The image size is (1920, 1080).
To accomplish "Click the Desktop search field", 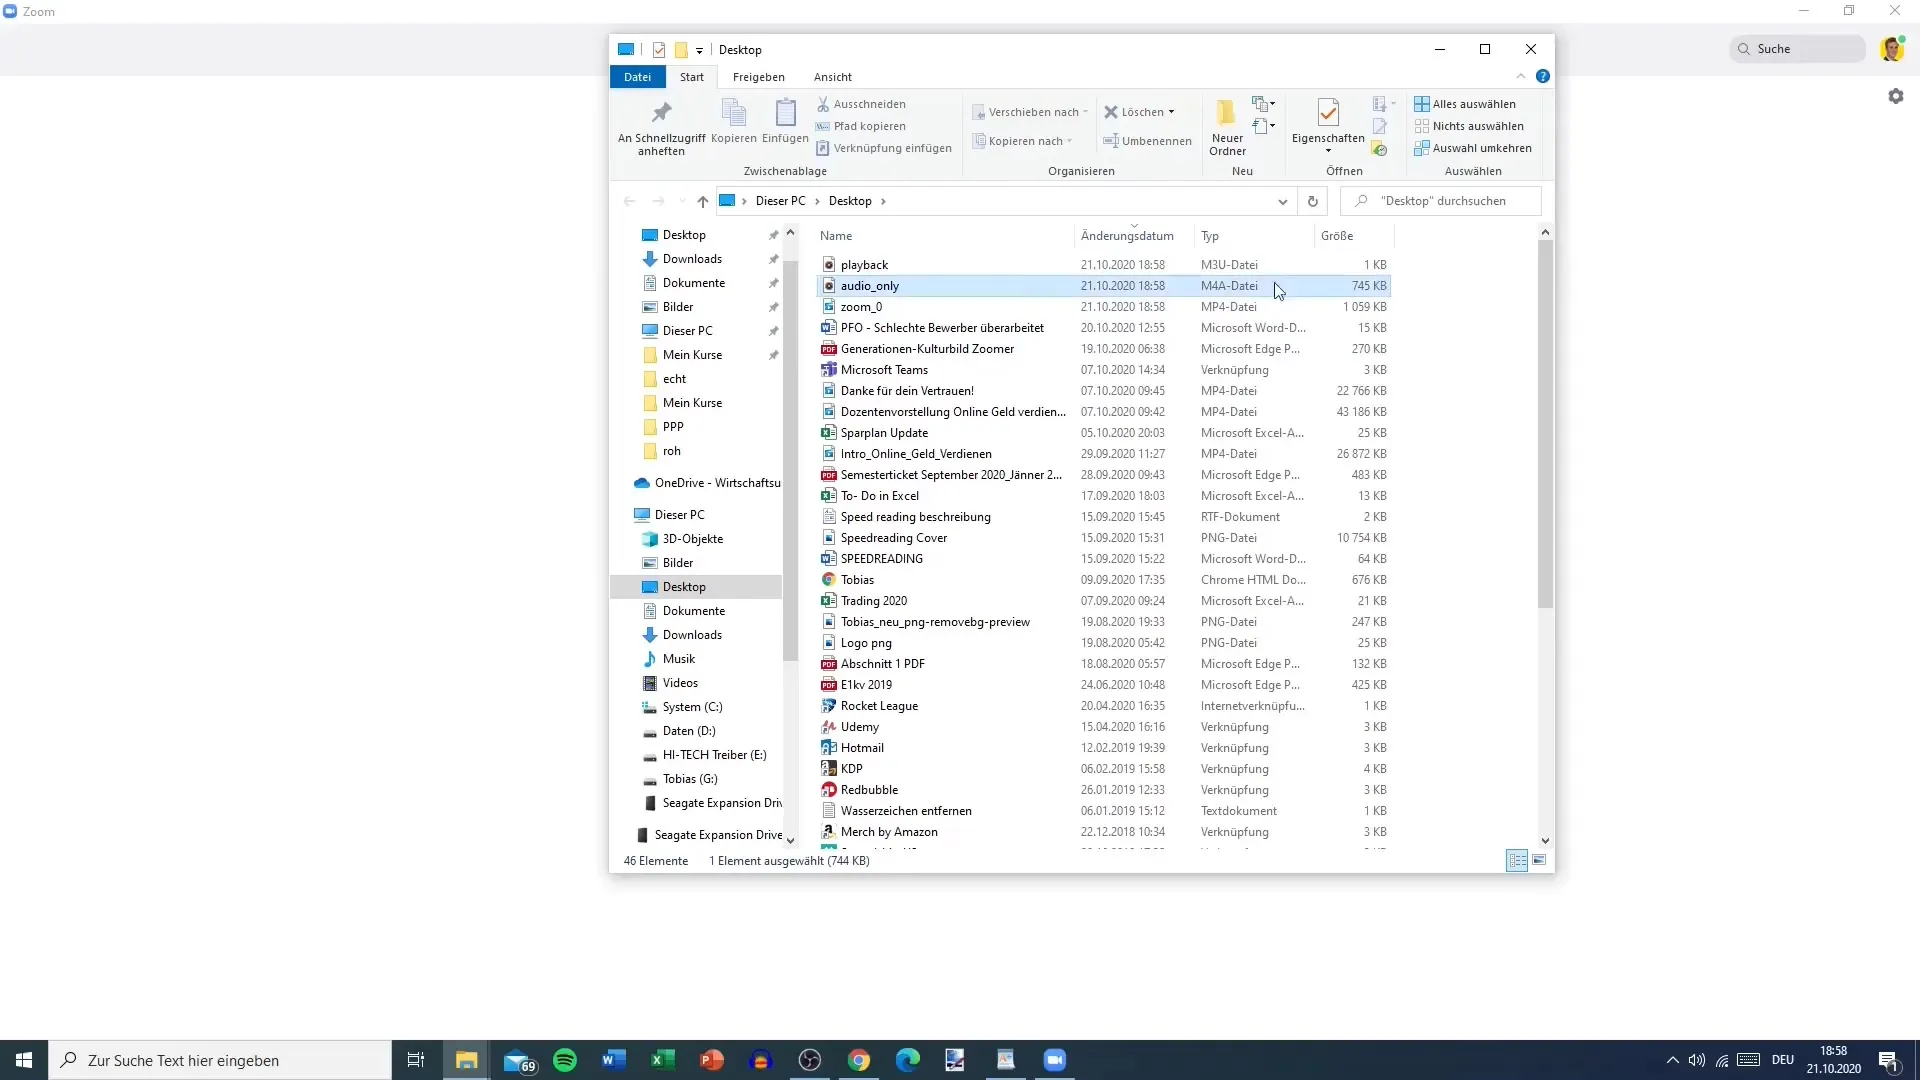I will (1440, 201).
